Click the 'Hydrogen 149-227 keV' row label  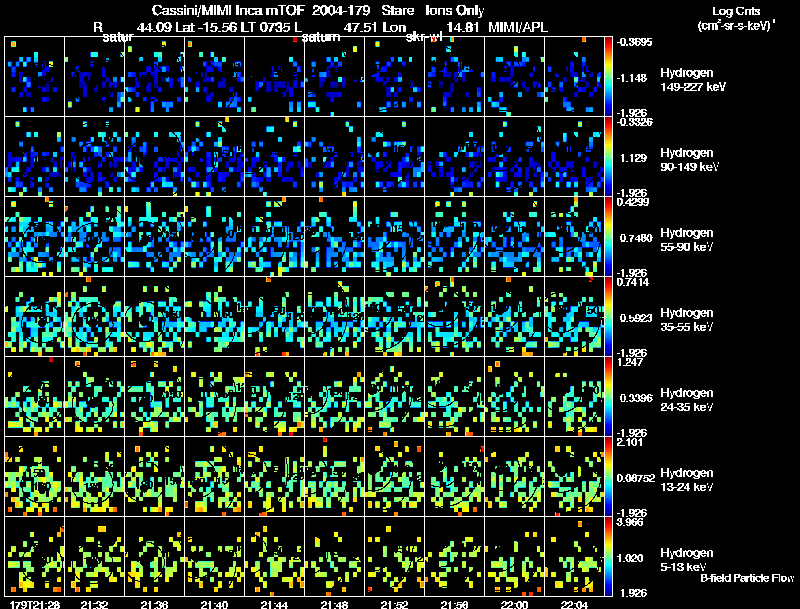[x=693, y=80]
